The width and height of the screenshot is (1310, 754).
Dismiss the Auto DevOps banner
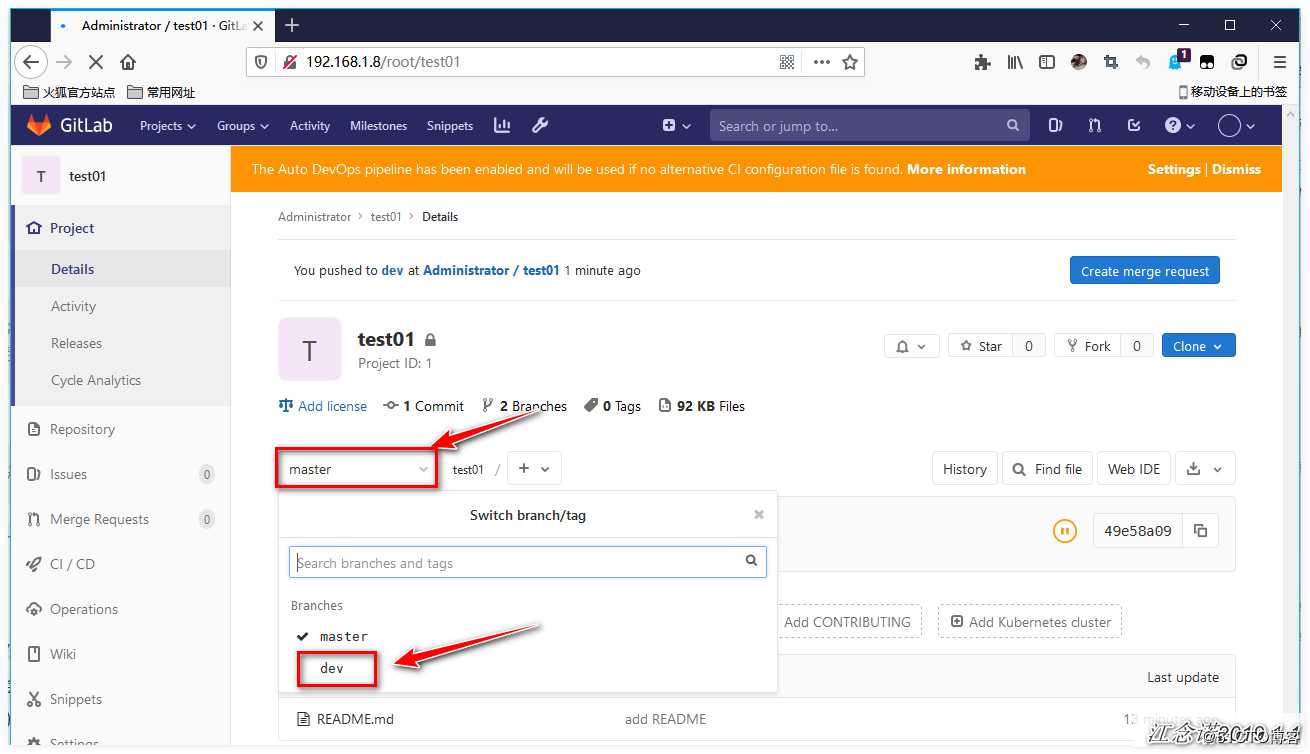[1236, 169]
